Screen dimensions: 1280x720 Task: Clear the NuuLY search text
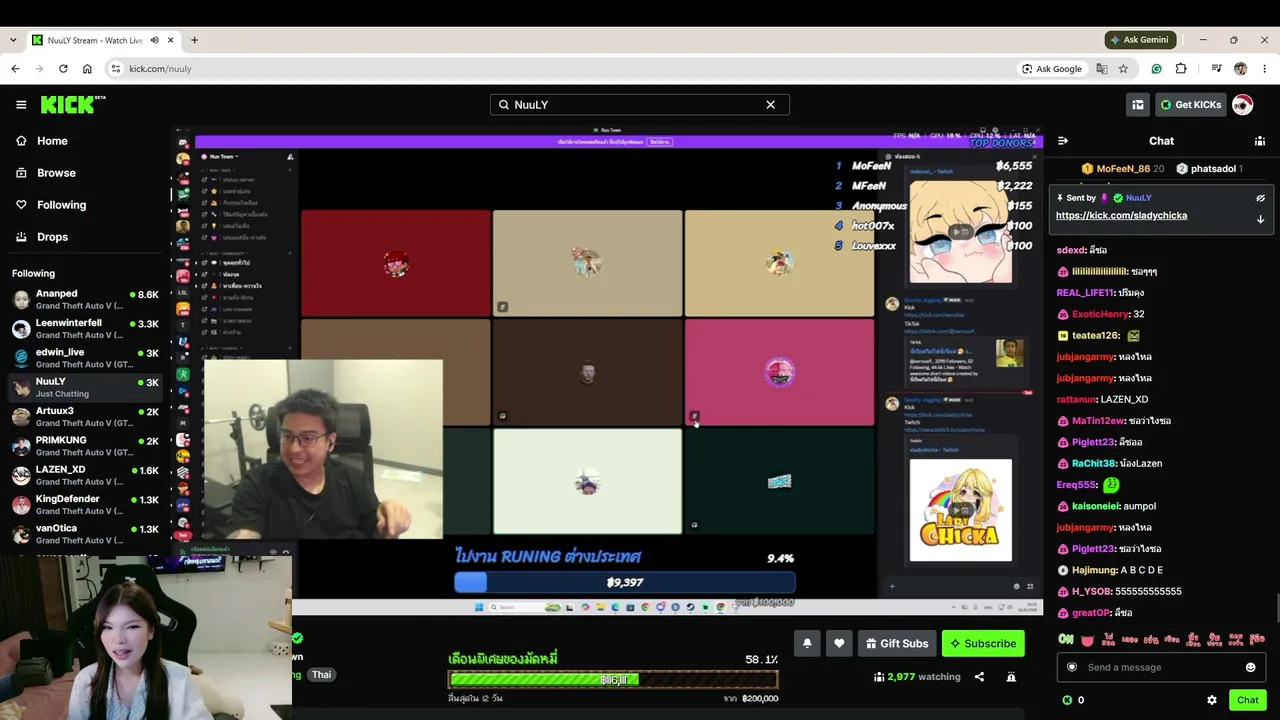click(770, 104)
